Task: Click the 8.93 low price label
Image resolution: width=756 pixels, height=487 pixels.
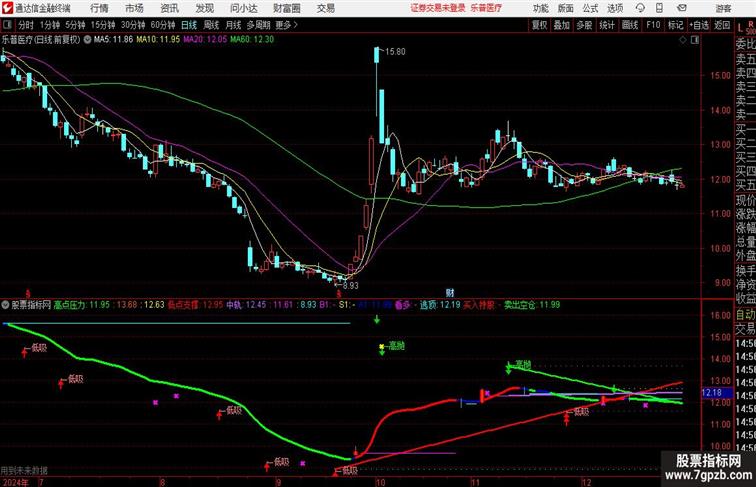Action: 351,285
